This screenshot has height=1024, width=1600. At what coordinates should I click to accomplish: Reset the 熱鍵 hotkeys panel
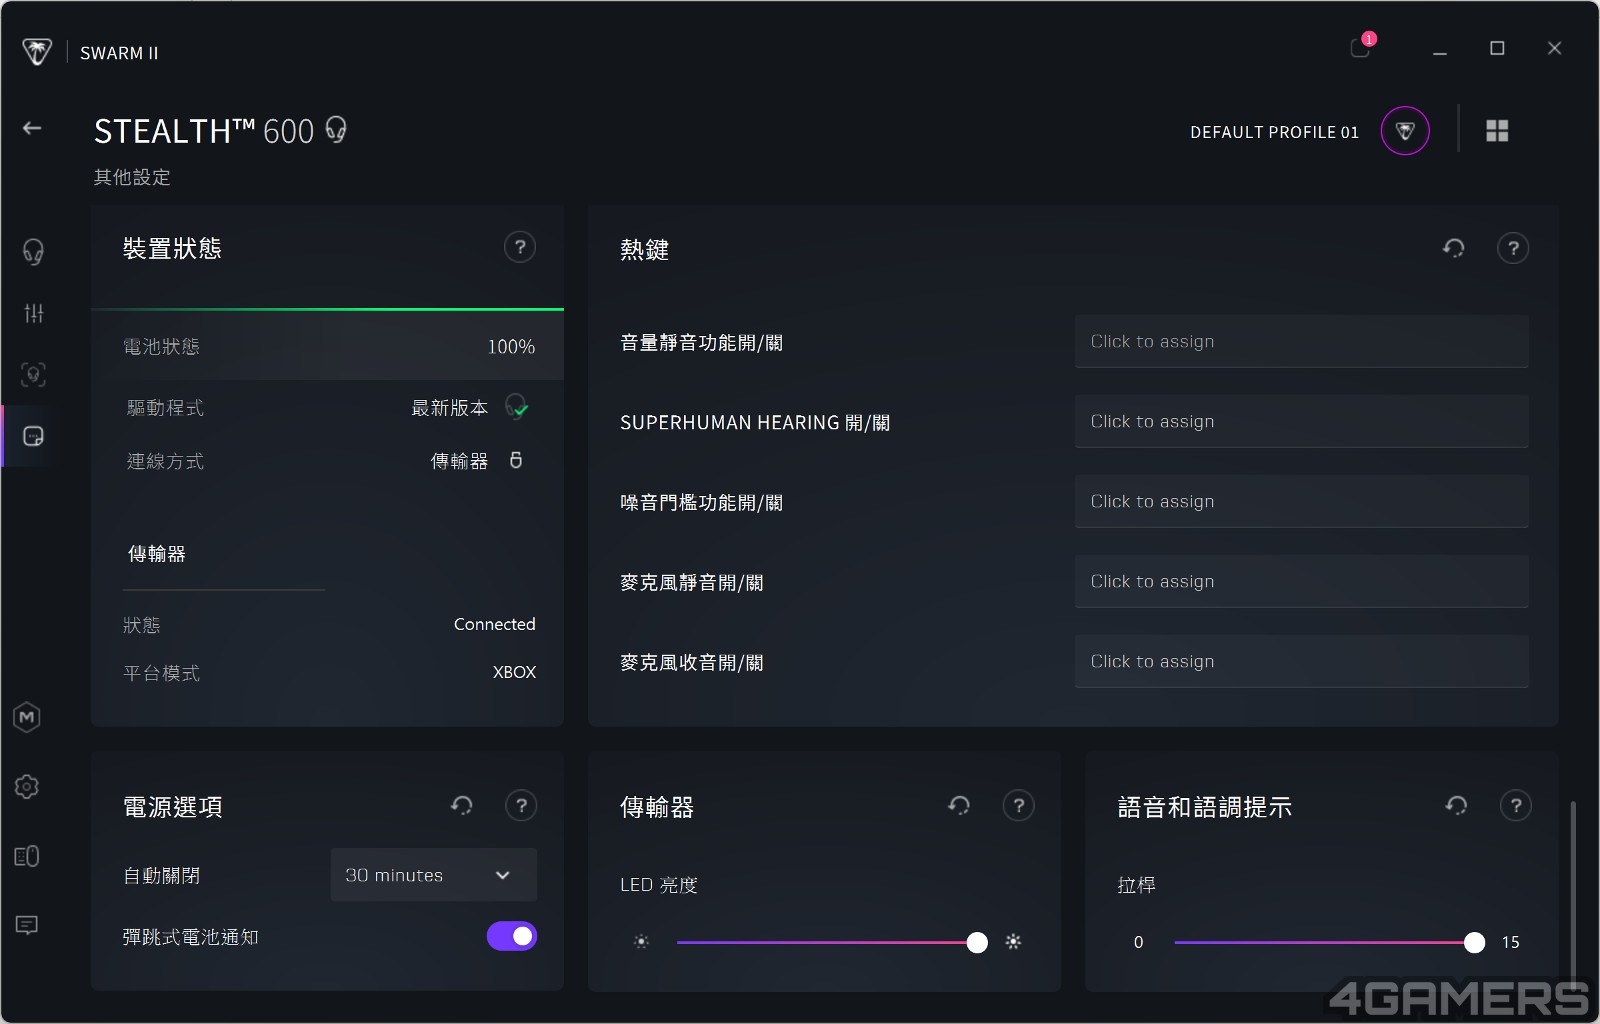point(1454,248)
